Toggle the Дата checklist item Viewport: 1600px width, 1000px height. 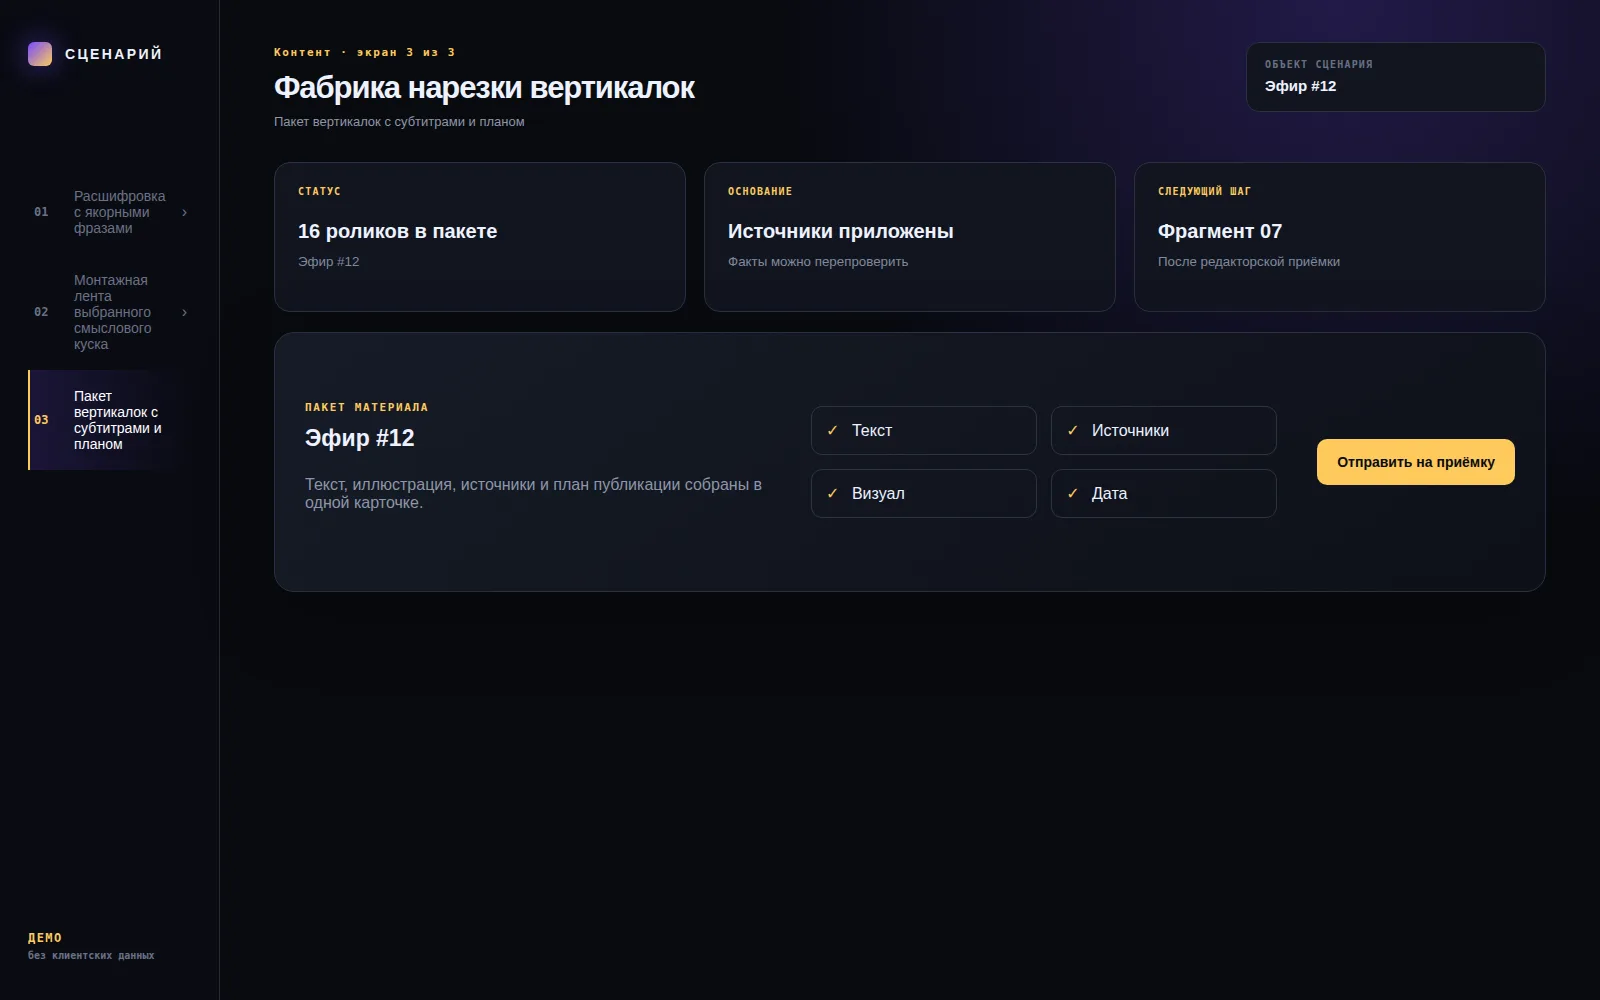coord(1164,494)
